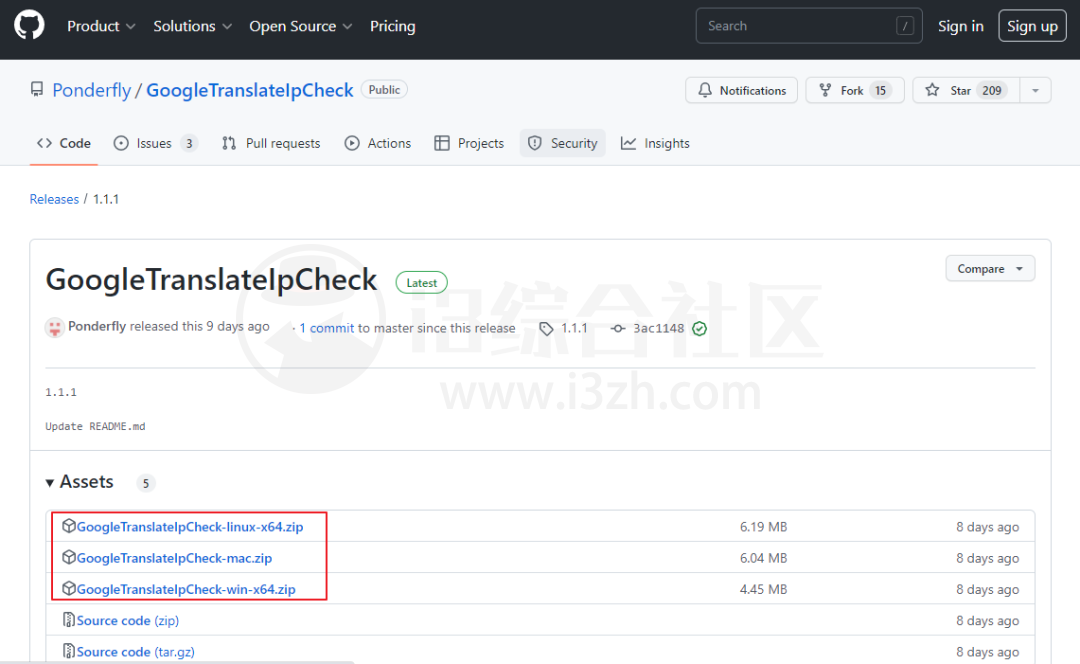
Task: Download Source code (zip)
Action: [x=127, y=621]
